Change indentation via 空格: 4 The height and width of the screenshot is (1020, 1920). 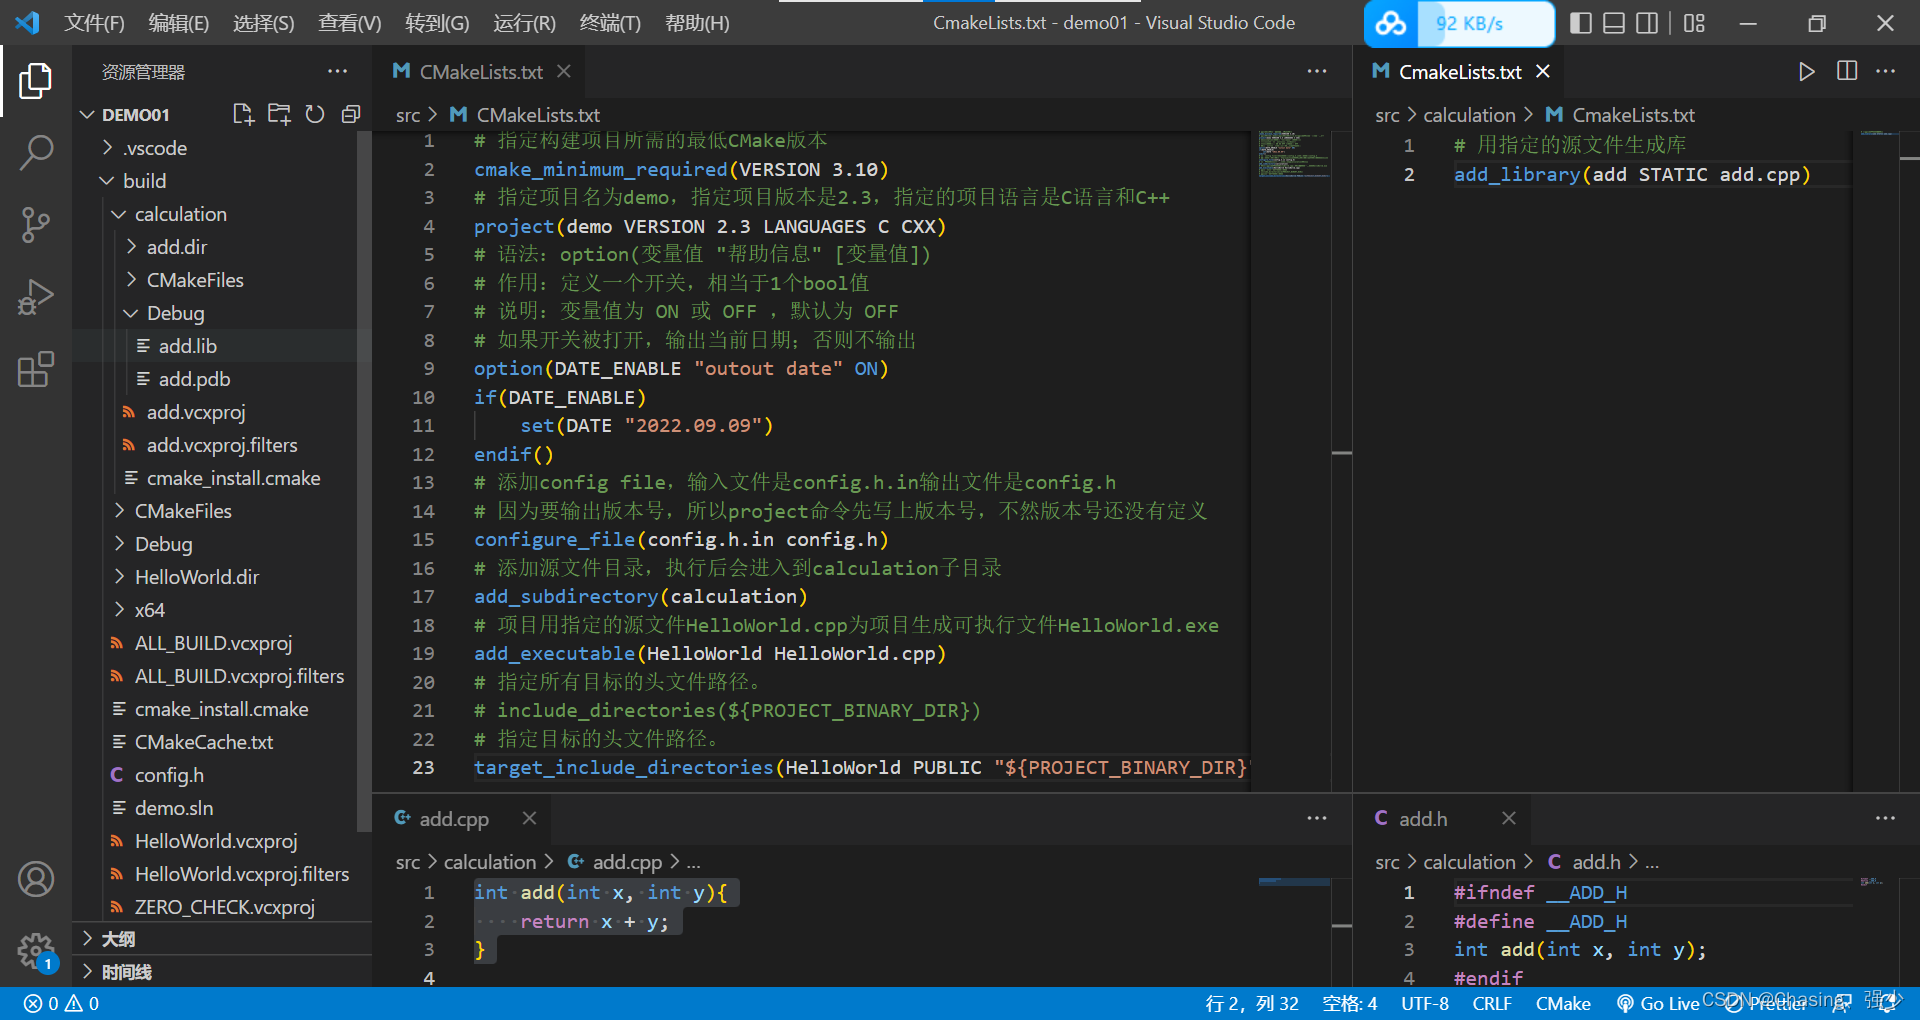(x=1349, y=1003)
